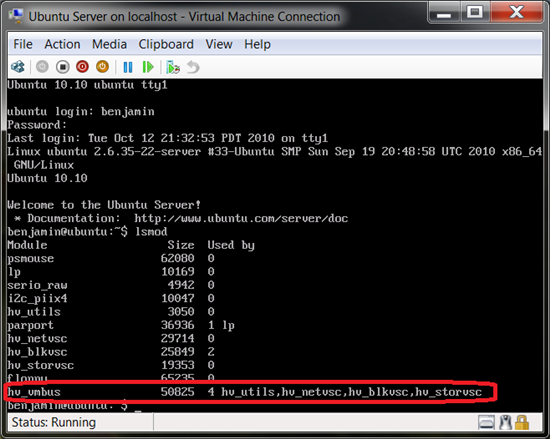The height and width of the screenshot is (439, 550).
Task: Click the window title text
Action: tap(184, 16)
